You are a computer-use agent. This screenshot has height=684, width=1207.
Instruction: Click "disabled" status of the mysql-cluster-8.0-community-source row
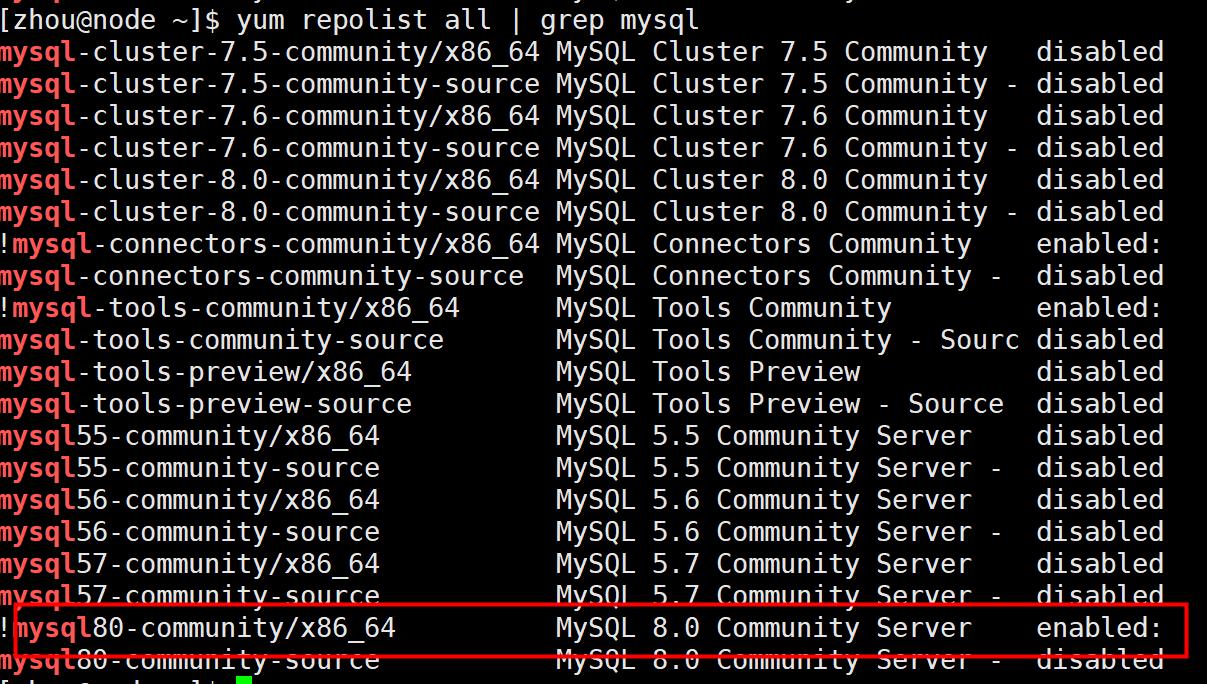(x=1100, y=212)
